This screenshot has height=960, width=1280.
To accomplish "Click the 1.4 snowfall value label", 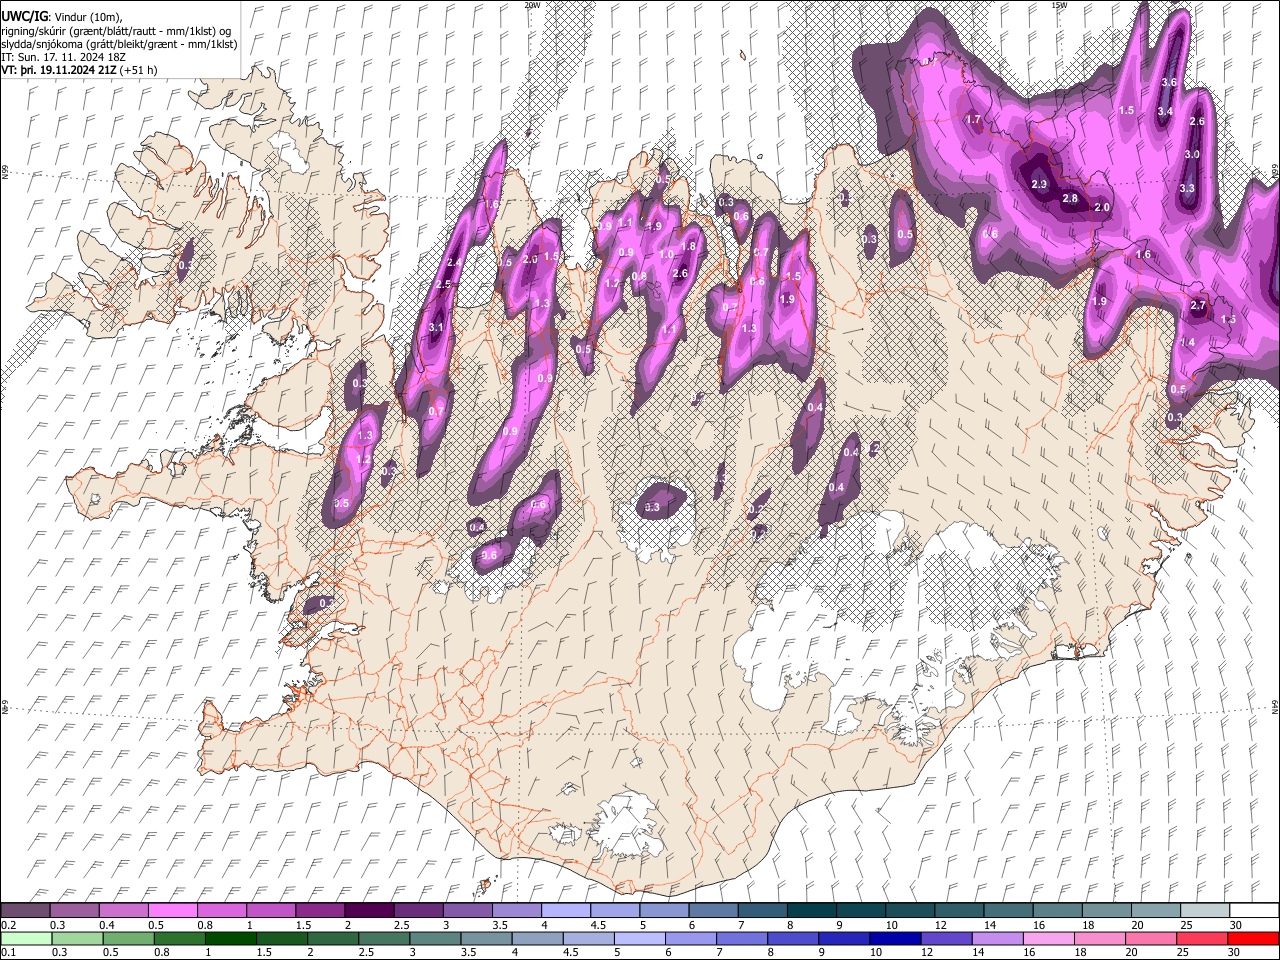I will point(1188,342).
